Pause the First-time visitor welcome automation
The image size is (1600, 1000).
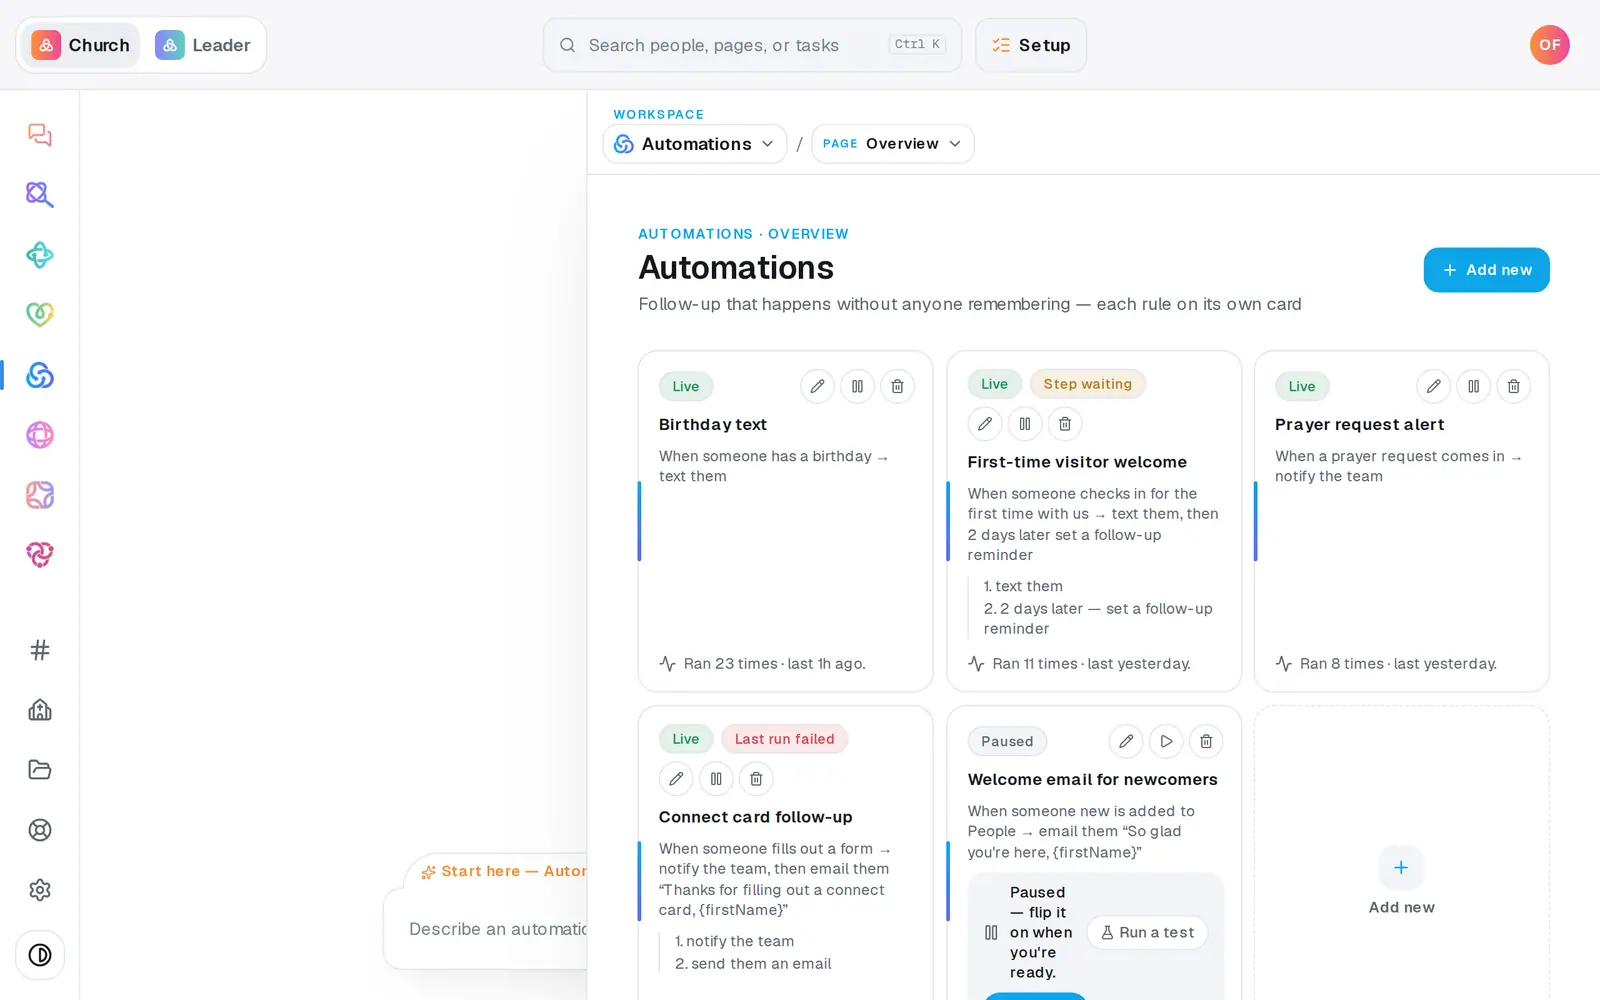[1025, 424]
